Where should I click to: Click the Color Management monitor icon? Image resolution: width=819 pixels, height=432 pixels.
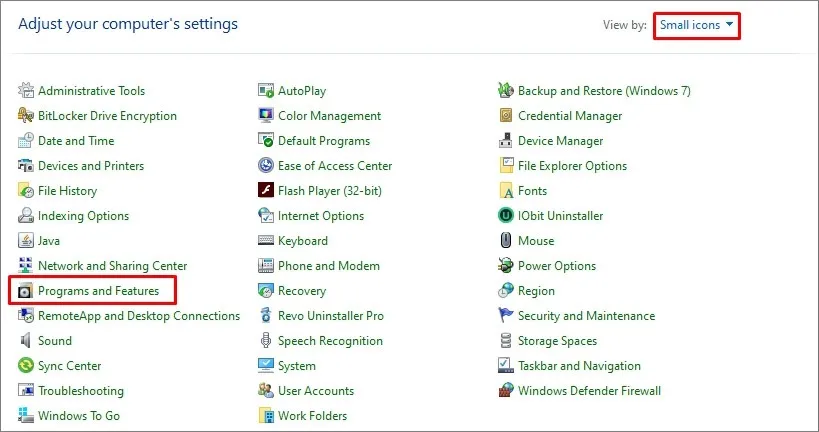point(266,115)
